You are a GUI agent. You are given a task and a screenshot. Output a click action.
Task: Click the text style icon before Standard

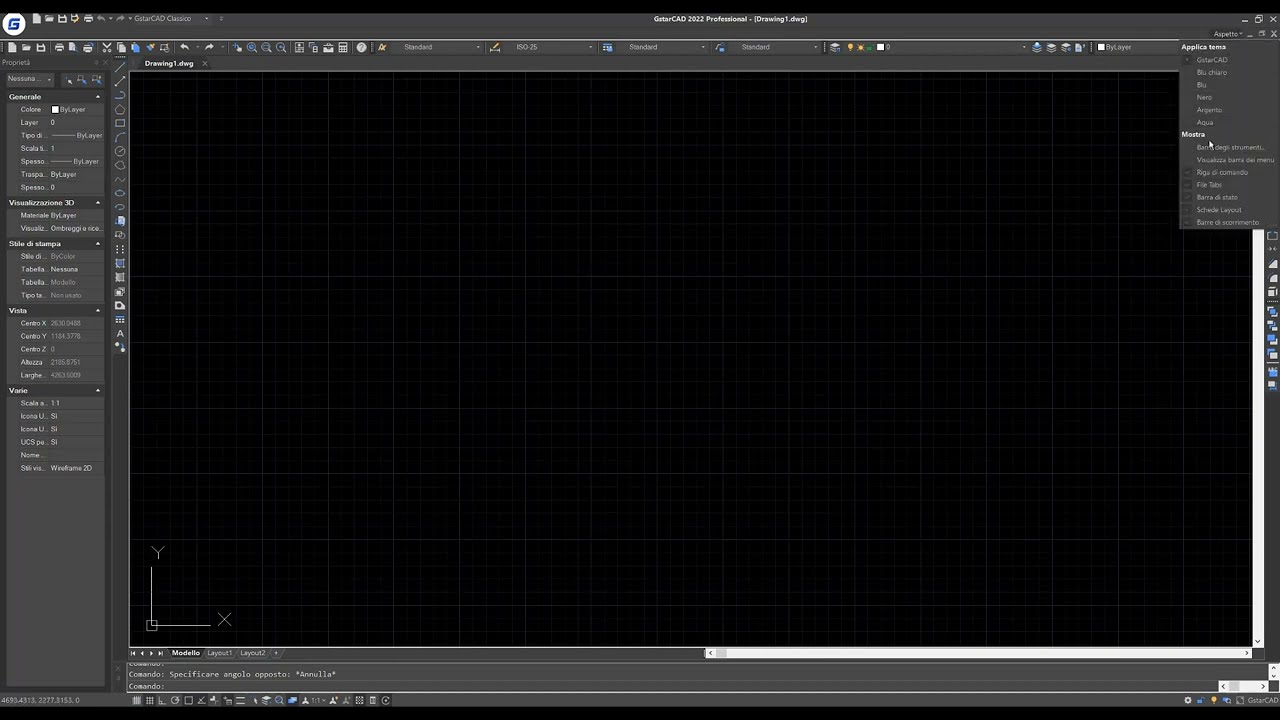pyautogui.click(x=381, y=47)
